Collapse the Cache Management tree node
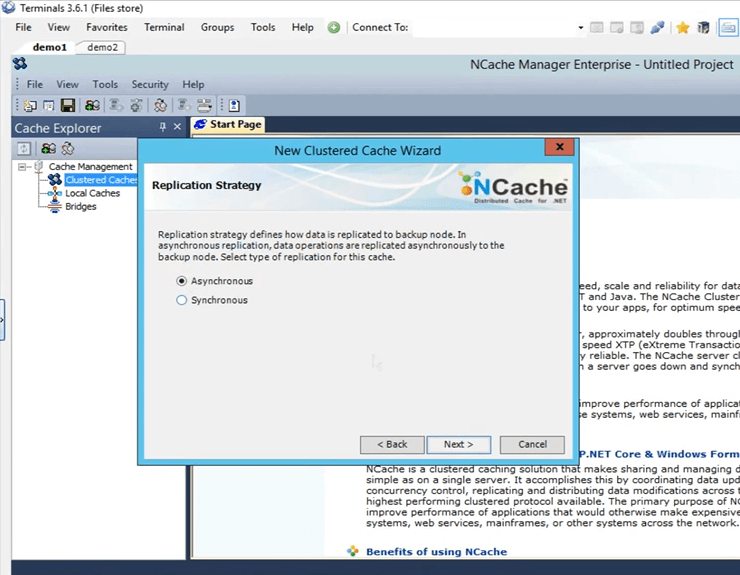Image resolution: width=740 pixels, height=575 pixels. coord(22,167)
